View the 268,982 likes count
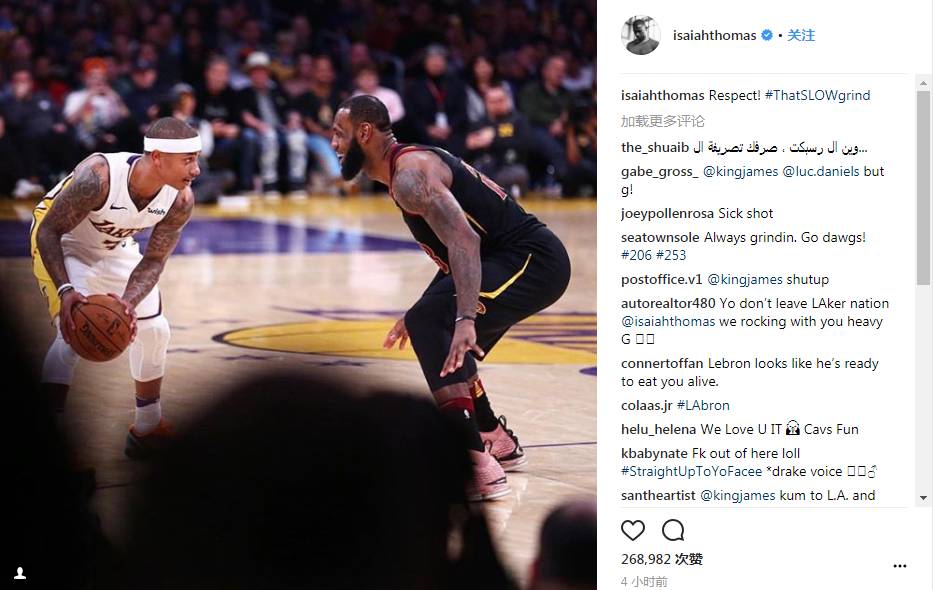933x590 pixels. 662,559
